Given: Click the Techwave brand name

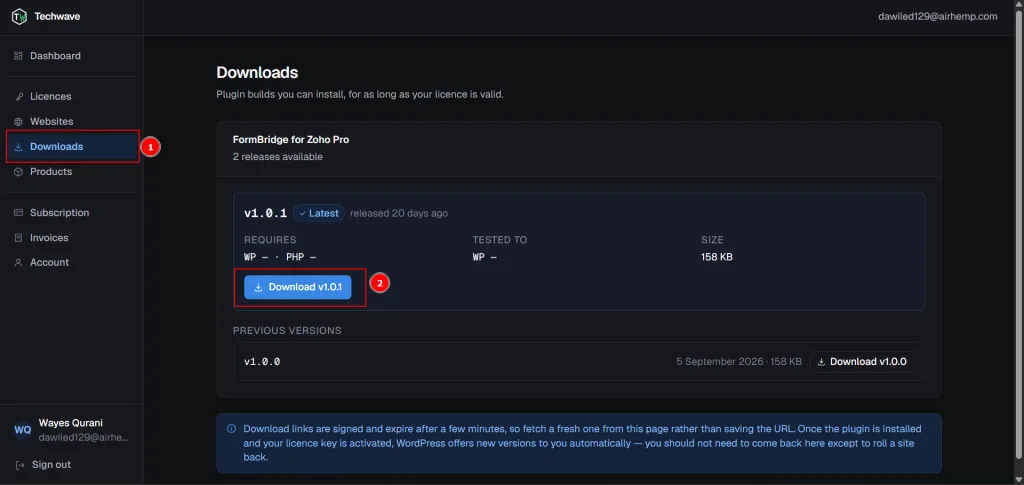Looking at the screenshot, I should point(57,16).
